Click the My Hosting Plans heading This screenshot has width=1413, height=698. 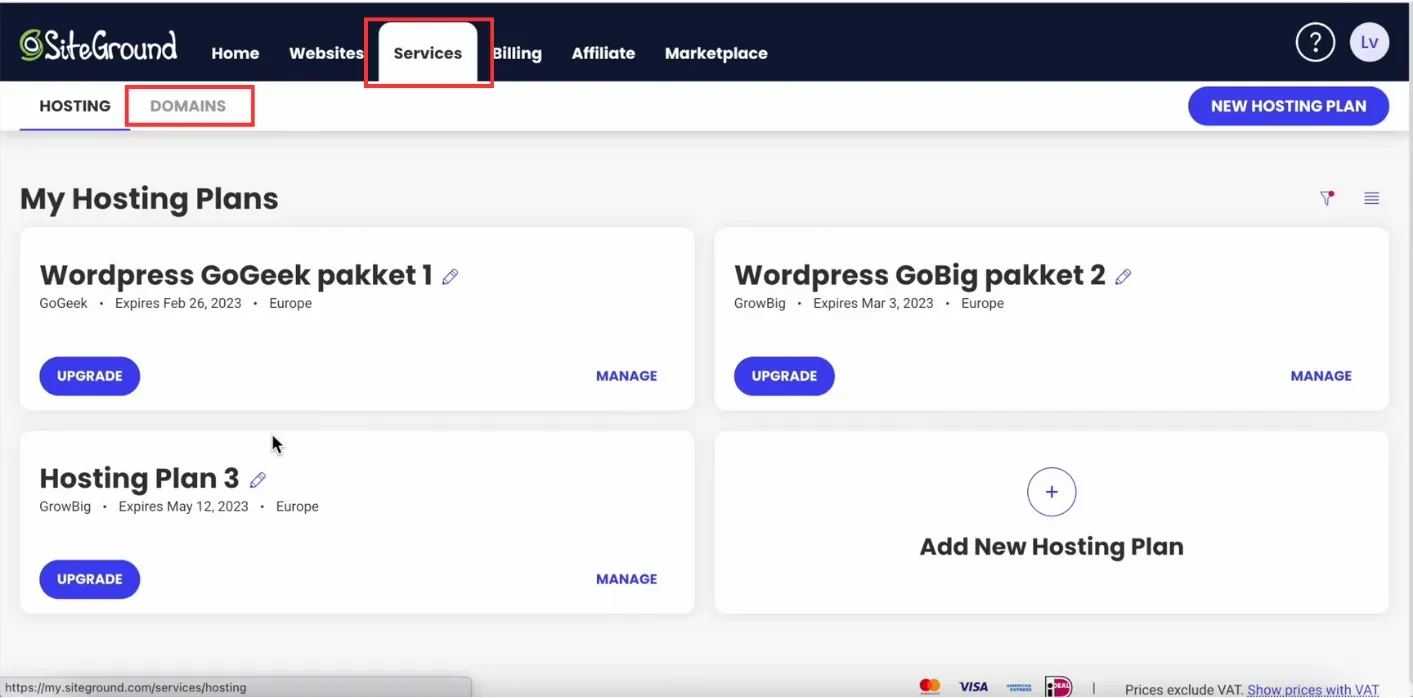149,199
